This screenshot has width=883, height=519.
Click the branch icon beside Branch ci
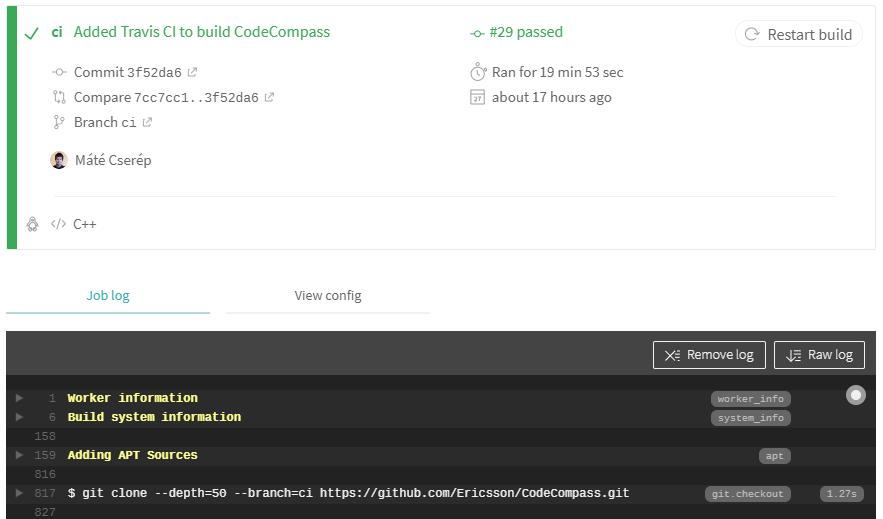(x=59, y=122)
